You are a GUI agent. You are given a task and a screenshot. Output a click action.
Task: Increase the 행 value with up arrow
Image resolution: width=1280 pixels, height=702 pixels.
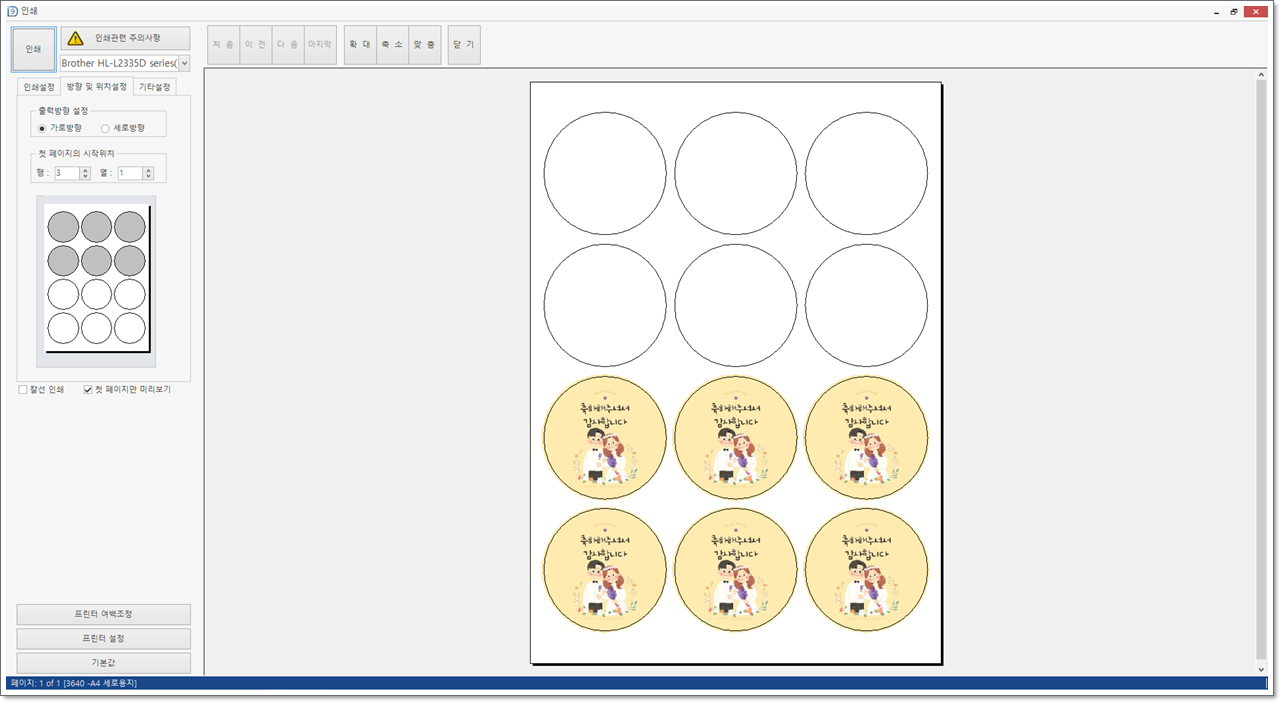click(85, 170)
